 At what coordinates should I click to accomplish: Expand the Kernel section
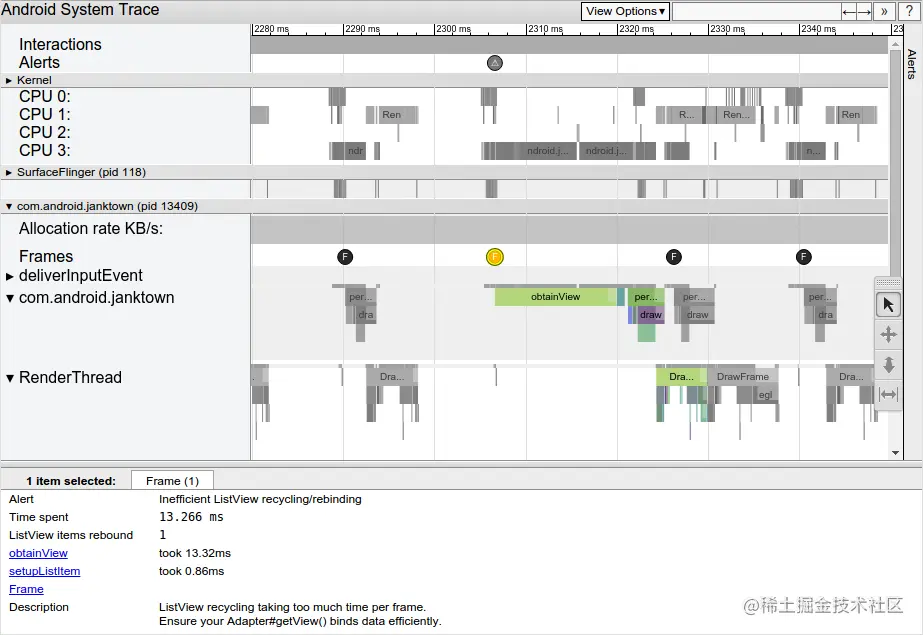[x=11, y=81]
